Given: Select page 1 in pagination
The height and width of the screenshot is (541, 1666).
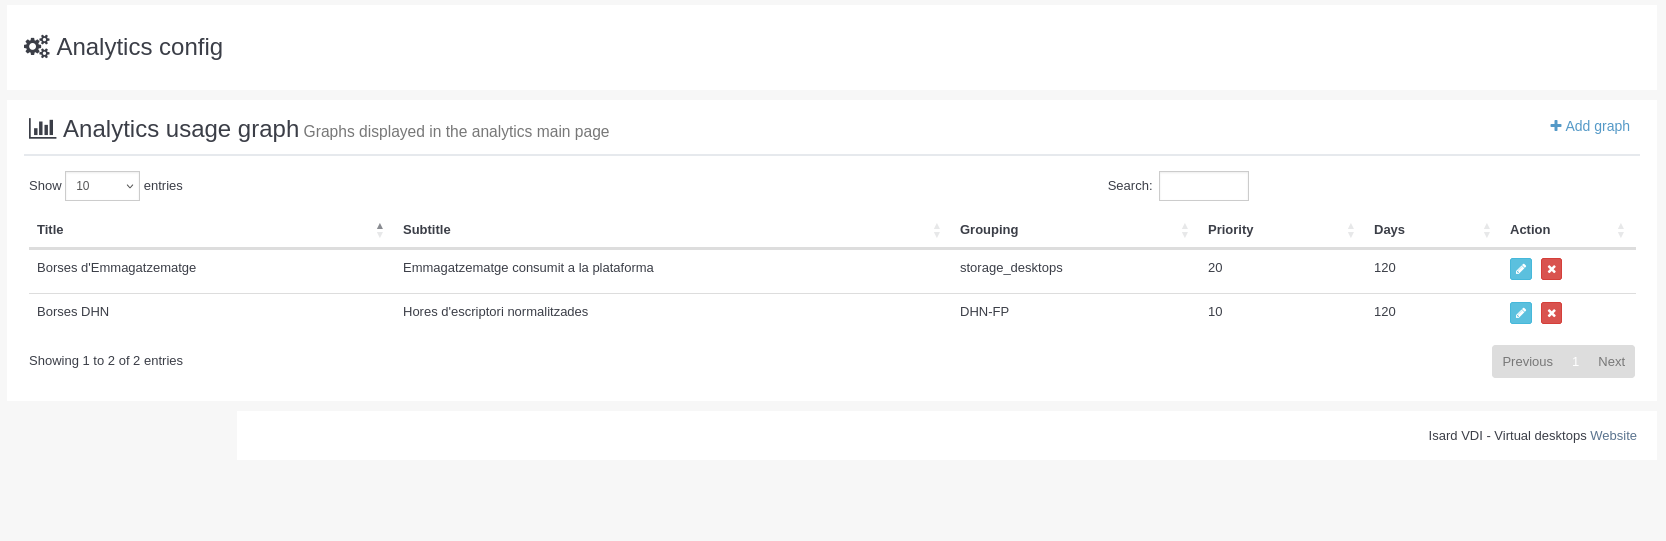Looking at the screenshot, I should [x=1575, y=362].
